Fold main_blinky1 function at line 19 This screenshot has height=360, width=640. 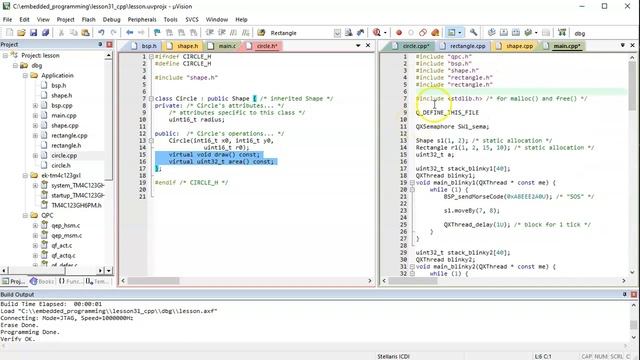412,182
